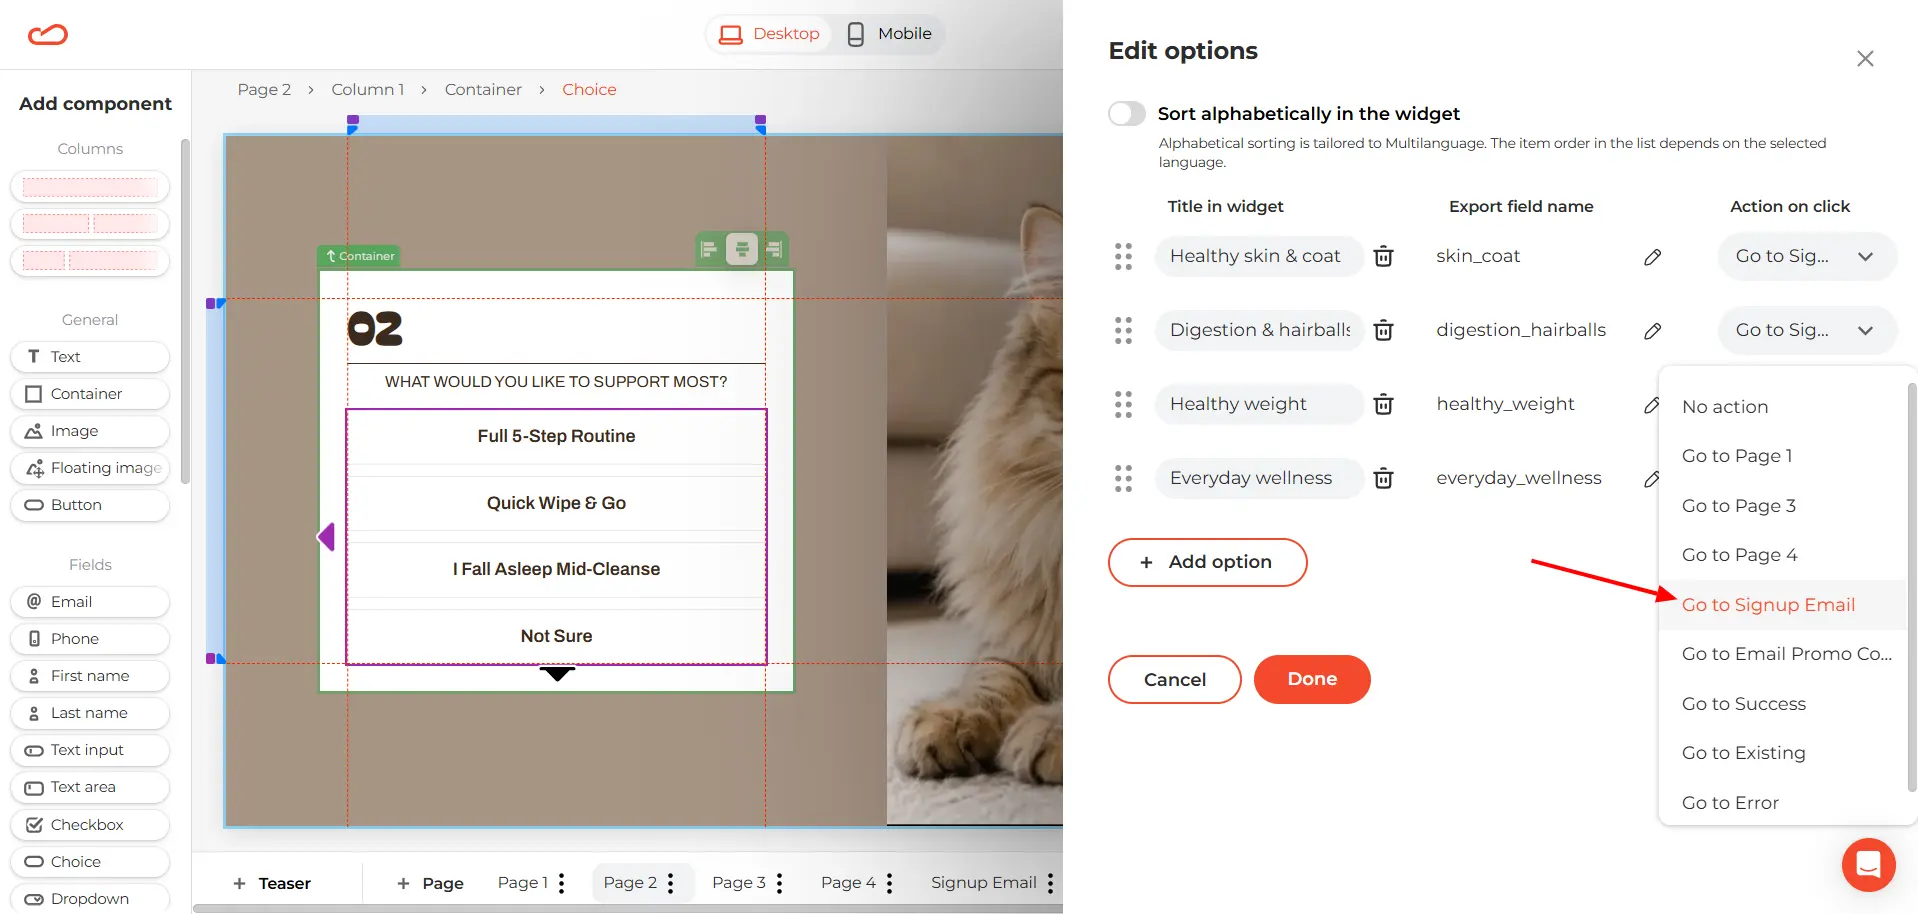
Task: Select the Quick Wipe & Go choice
Action: 556,504
